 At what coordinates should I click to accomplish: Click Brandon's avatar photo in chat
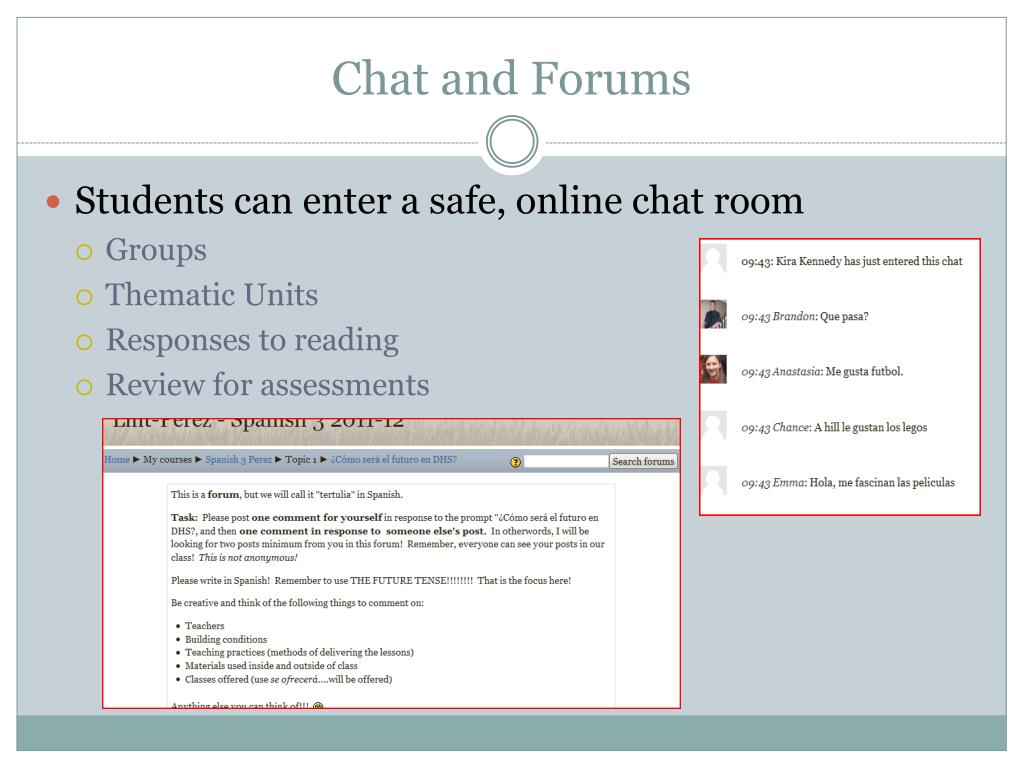click(x=714, y=314)
